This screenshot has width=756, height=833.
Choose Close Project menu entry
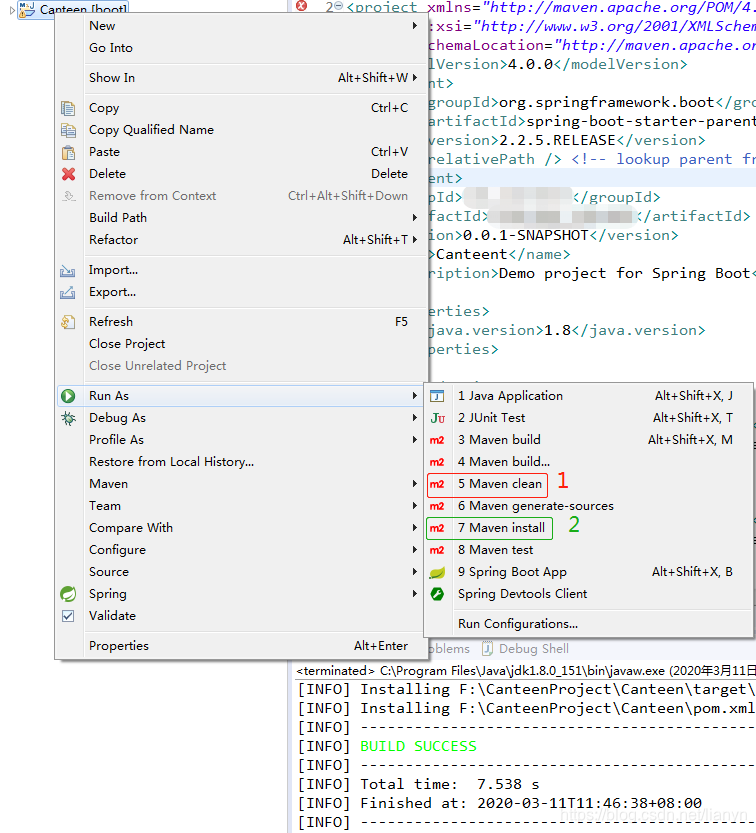[242, 344]
